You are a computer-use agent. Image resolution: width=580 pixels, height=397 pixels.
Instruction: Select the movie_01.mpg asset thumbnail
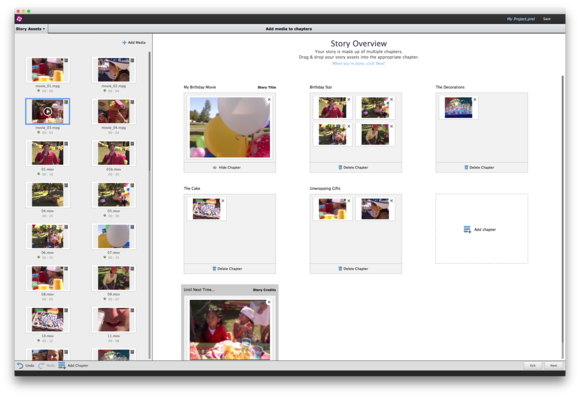[47, 70]
